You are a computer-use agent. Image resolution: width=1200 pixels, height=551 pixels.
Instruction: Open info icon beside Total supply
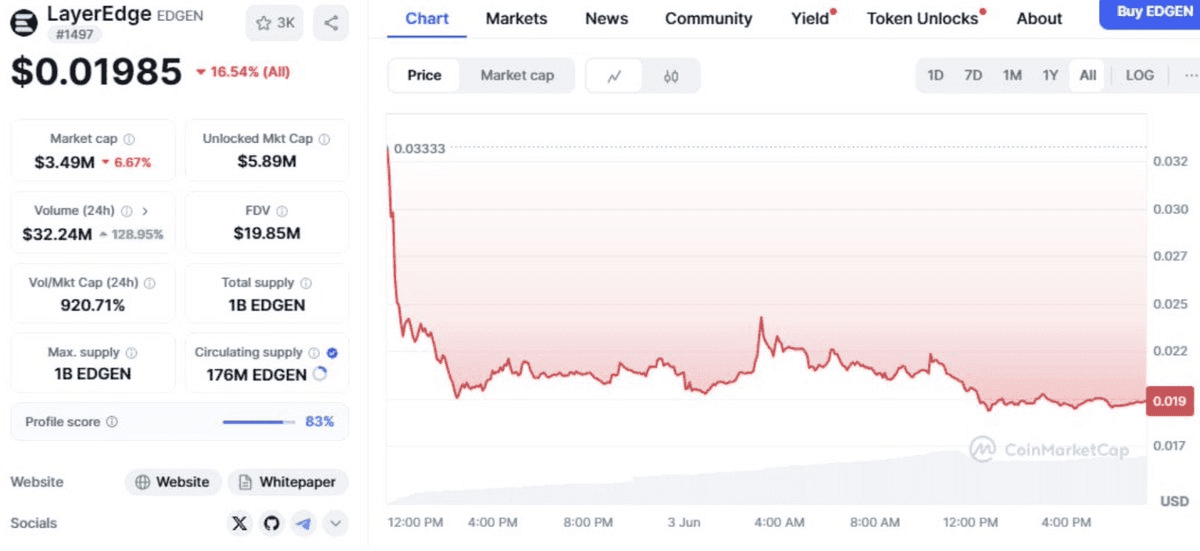[x=306, y=283]
